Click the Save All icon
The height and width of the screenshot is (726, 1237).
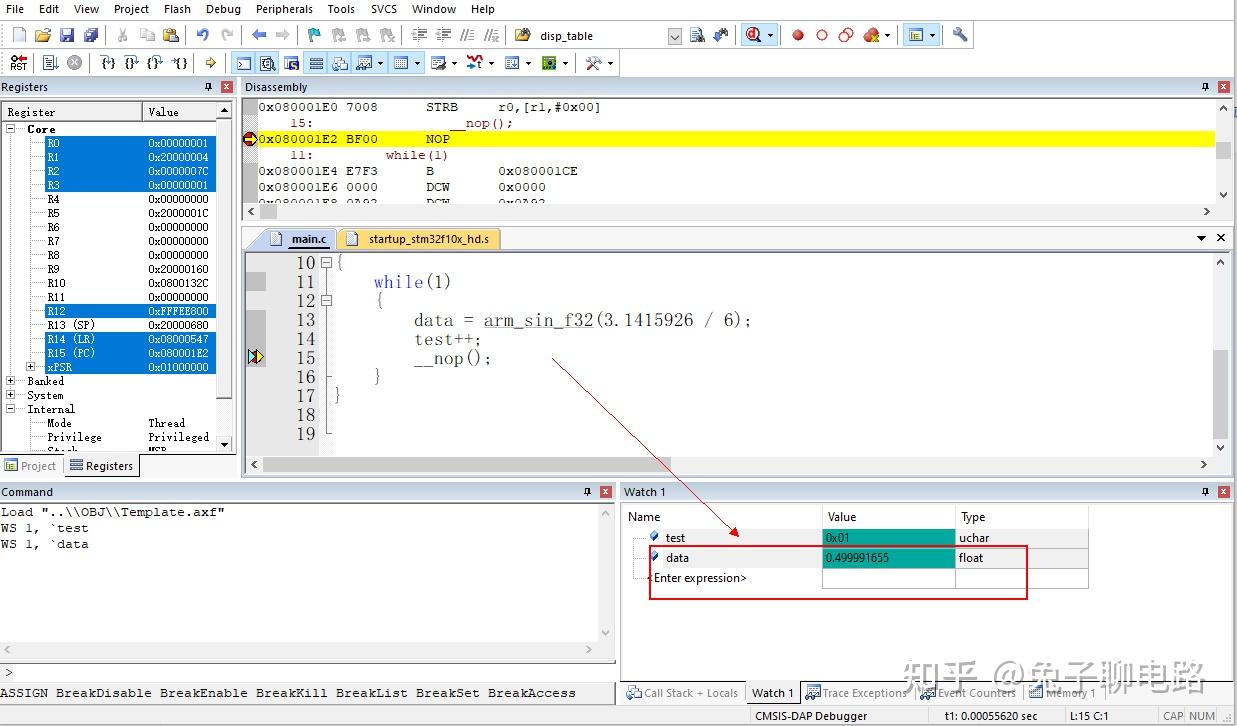point(91,35)
